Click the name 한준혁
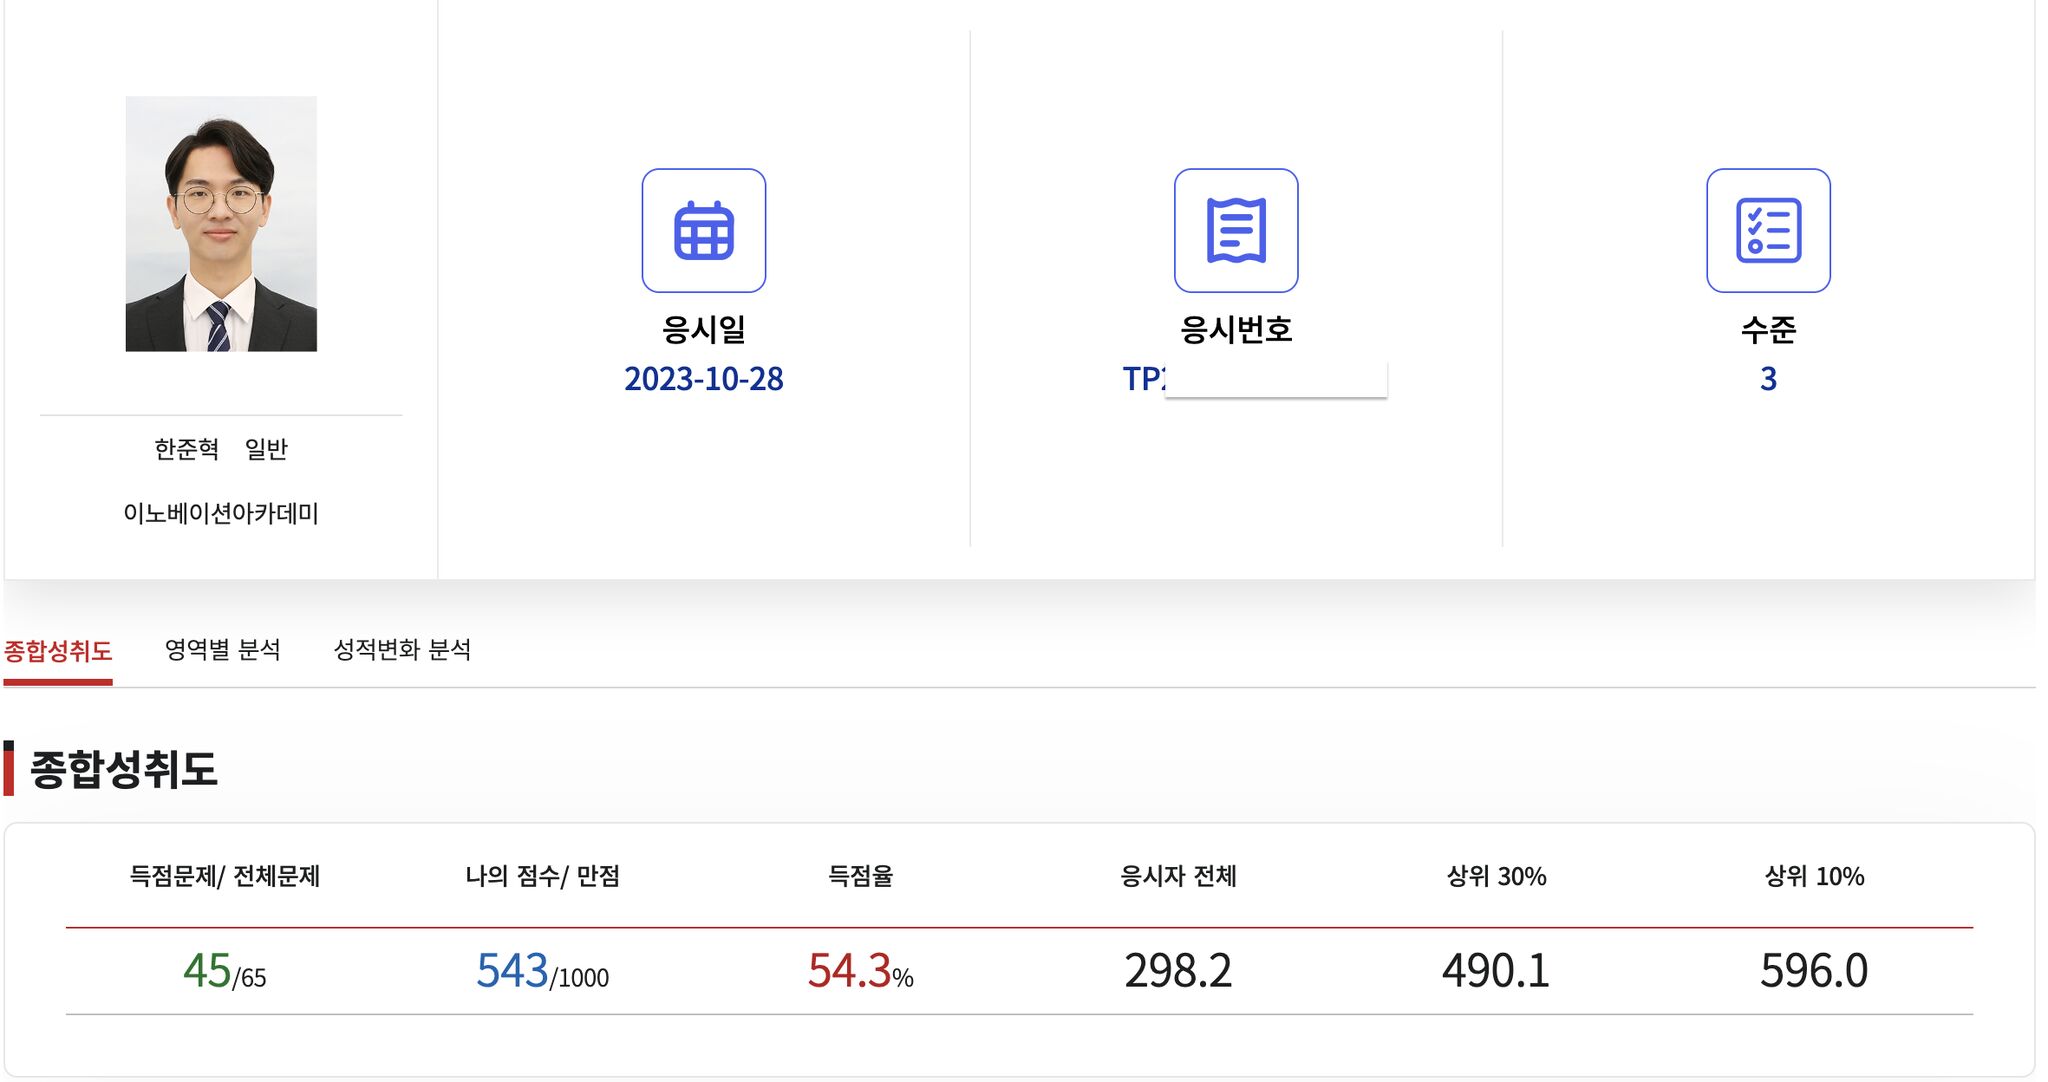 [x=186, y=449]
